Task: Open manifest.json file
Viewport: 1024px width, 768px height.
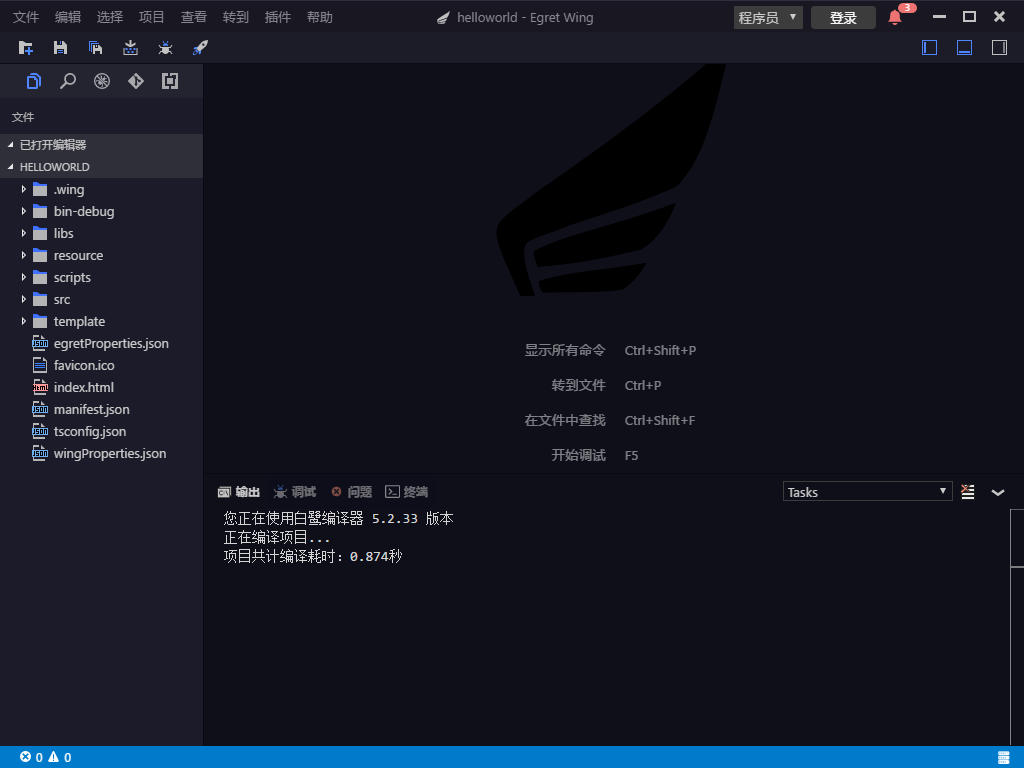Action: [101, 409]
